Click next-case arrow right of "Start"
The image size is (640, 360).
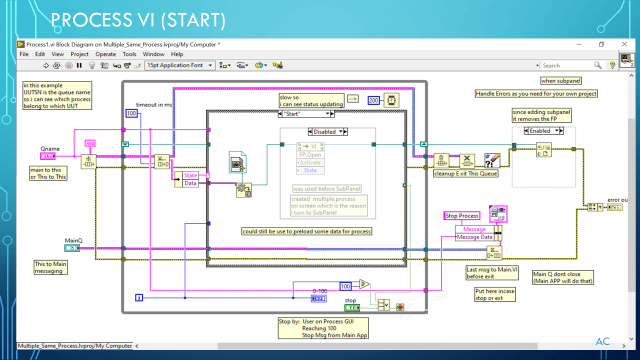(332, 114)
